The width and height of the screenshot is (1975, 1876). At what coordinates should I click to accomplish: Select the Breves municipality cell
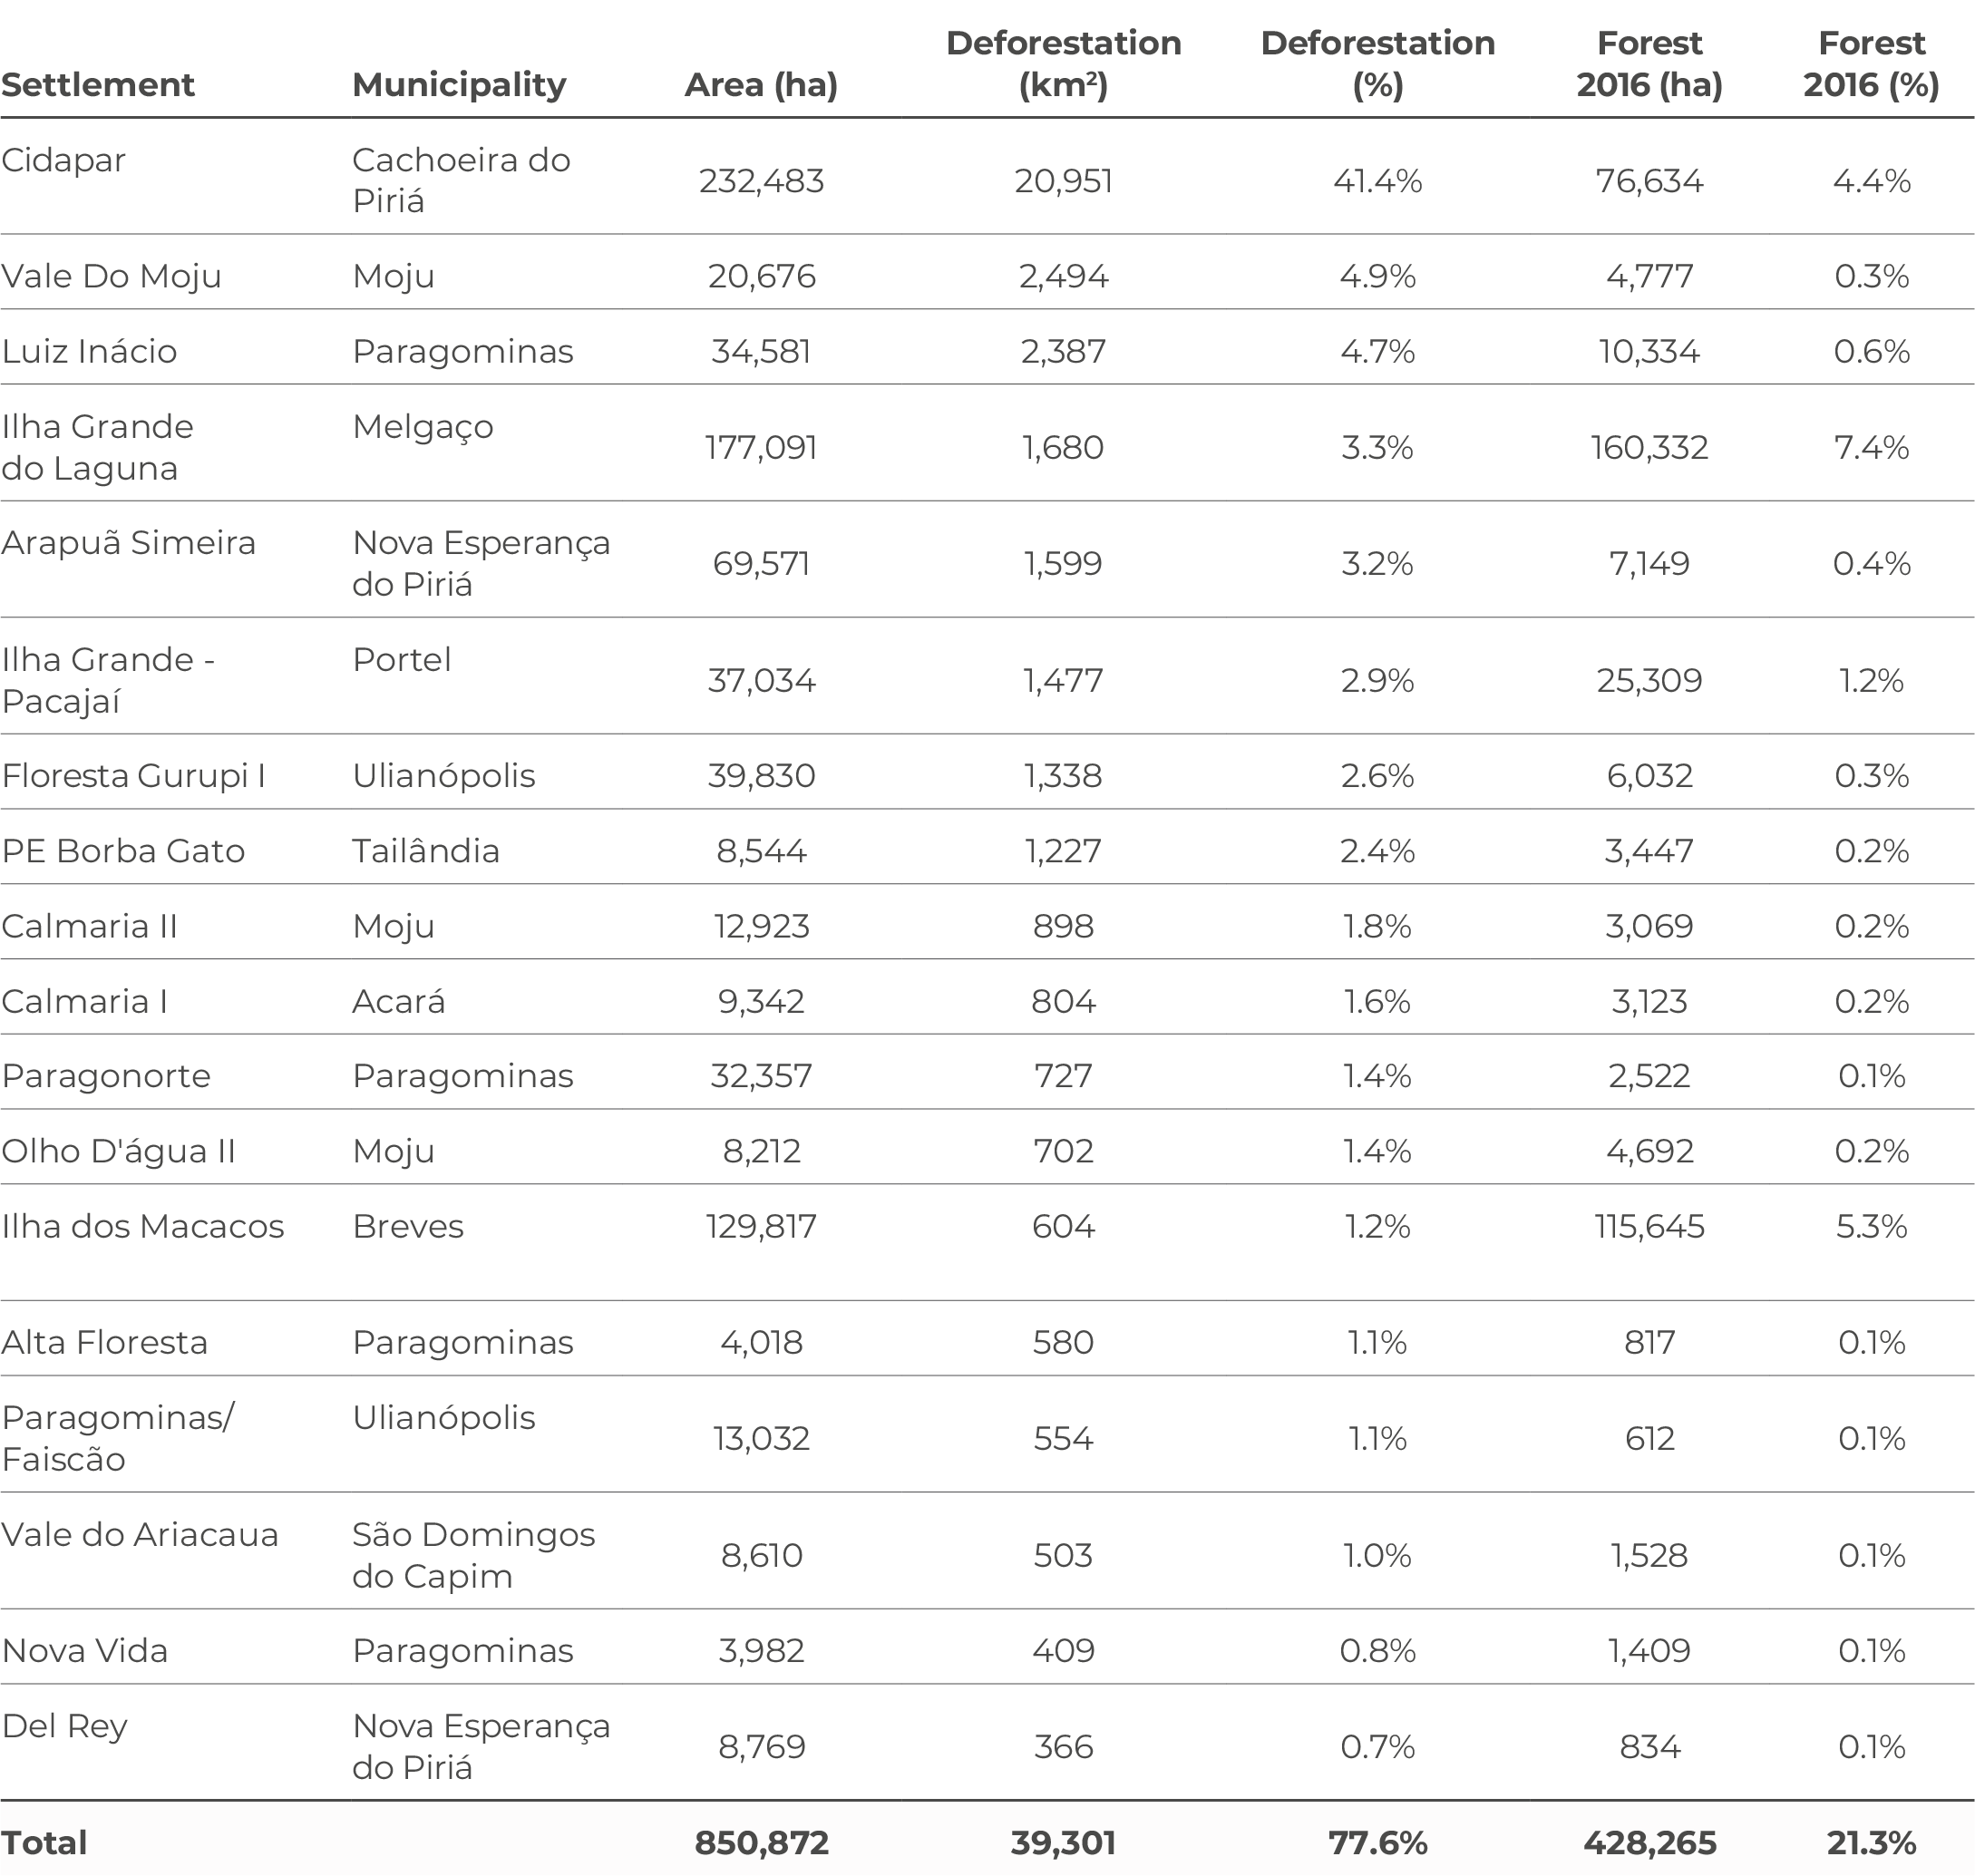(x=408, y=1226)
